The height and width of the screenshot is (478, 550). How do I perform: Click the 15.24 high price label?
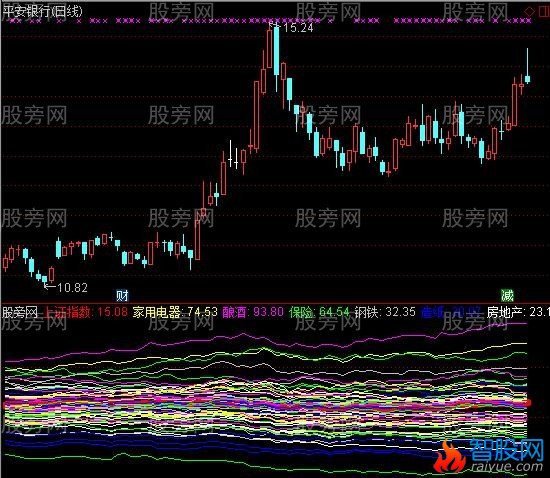(x=298, y=28)
